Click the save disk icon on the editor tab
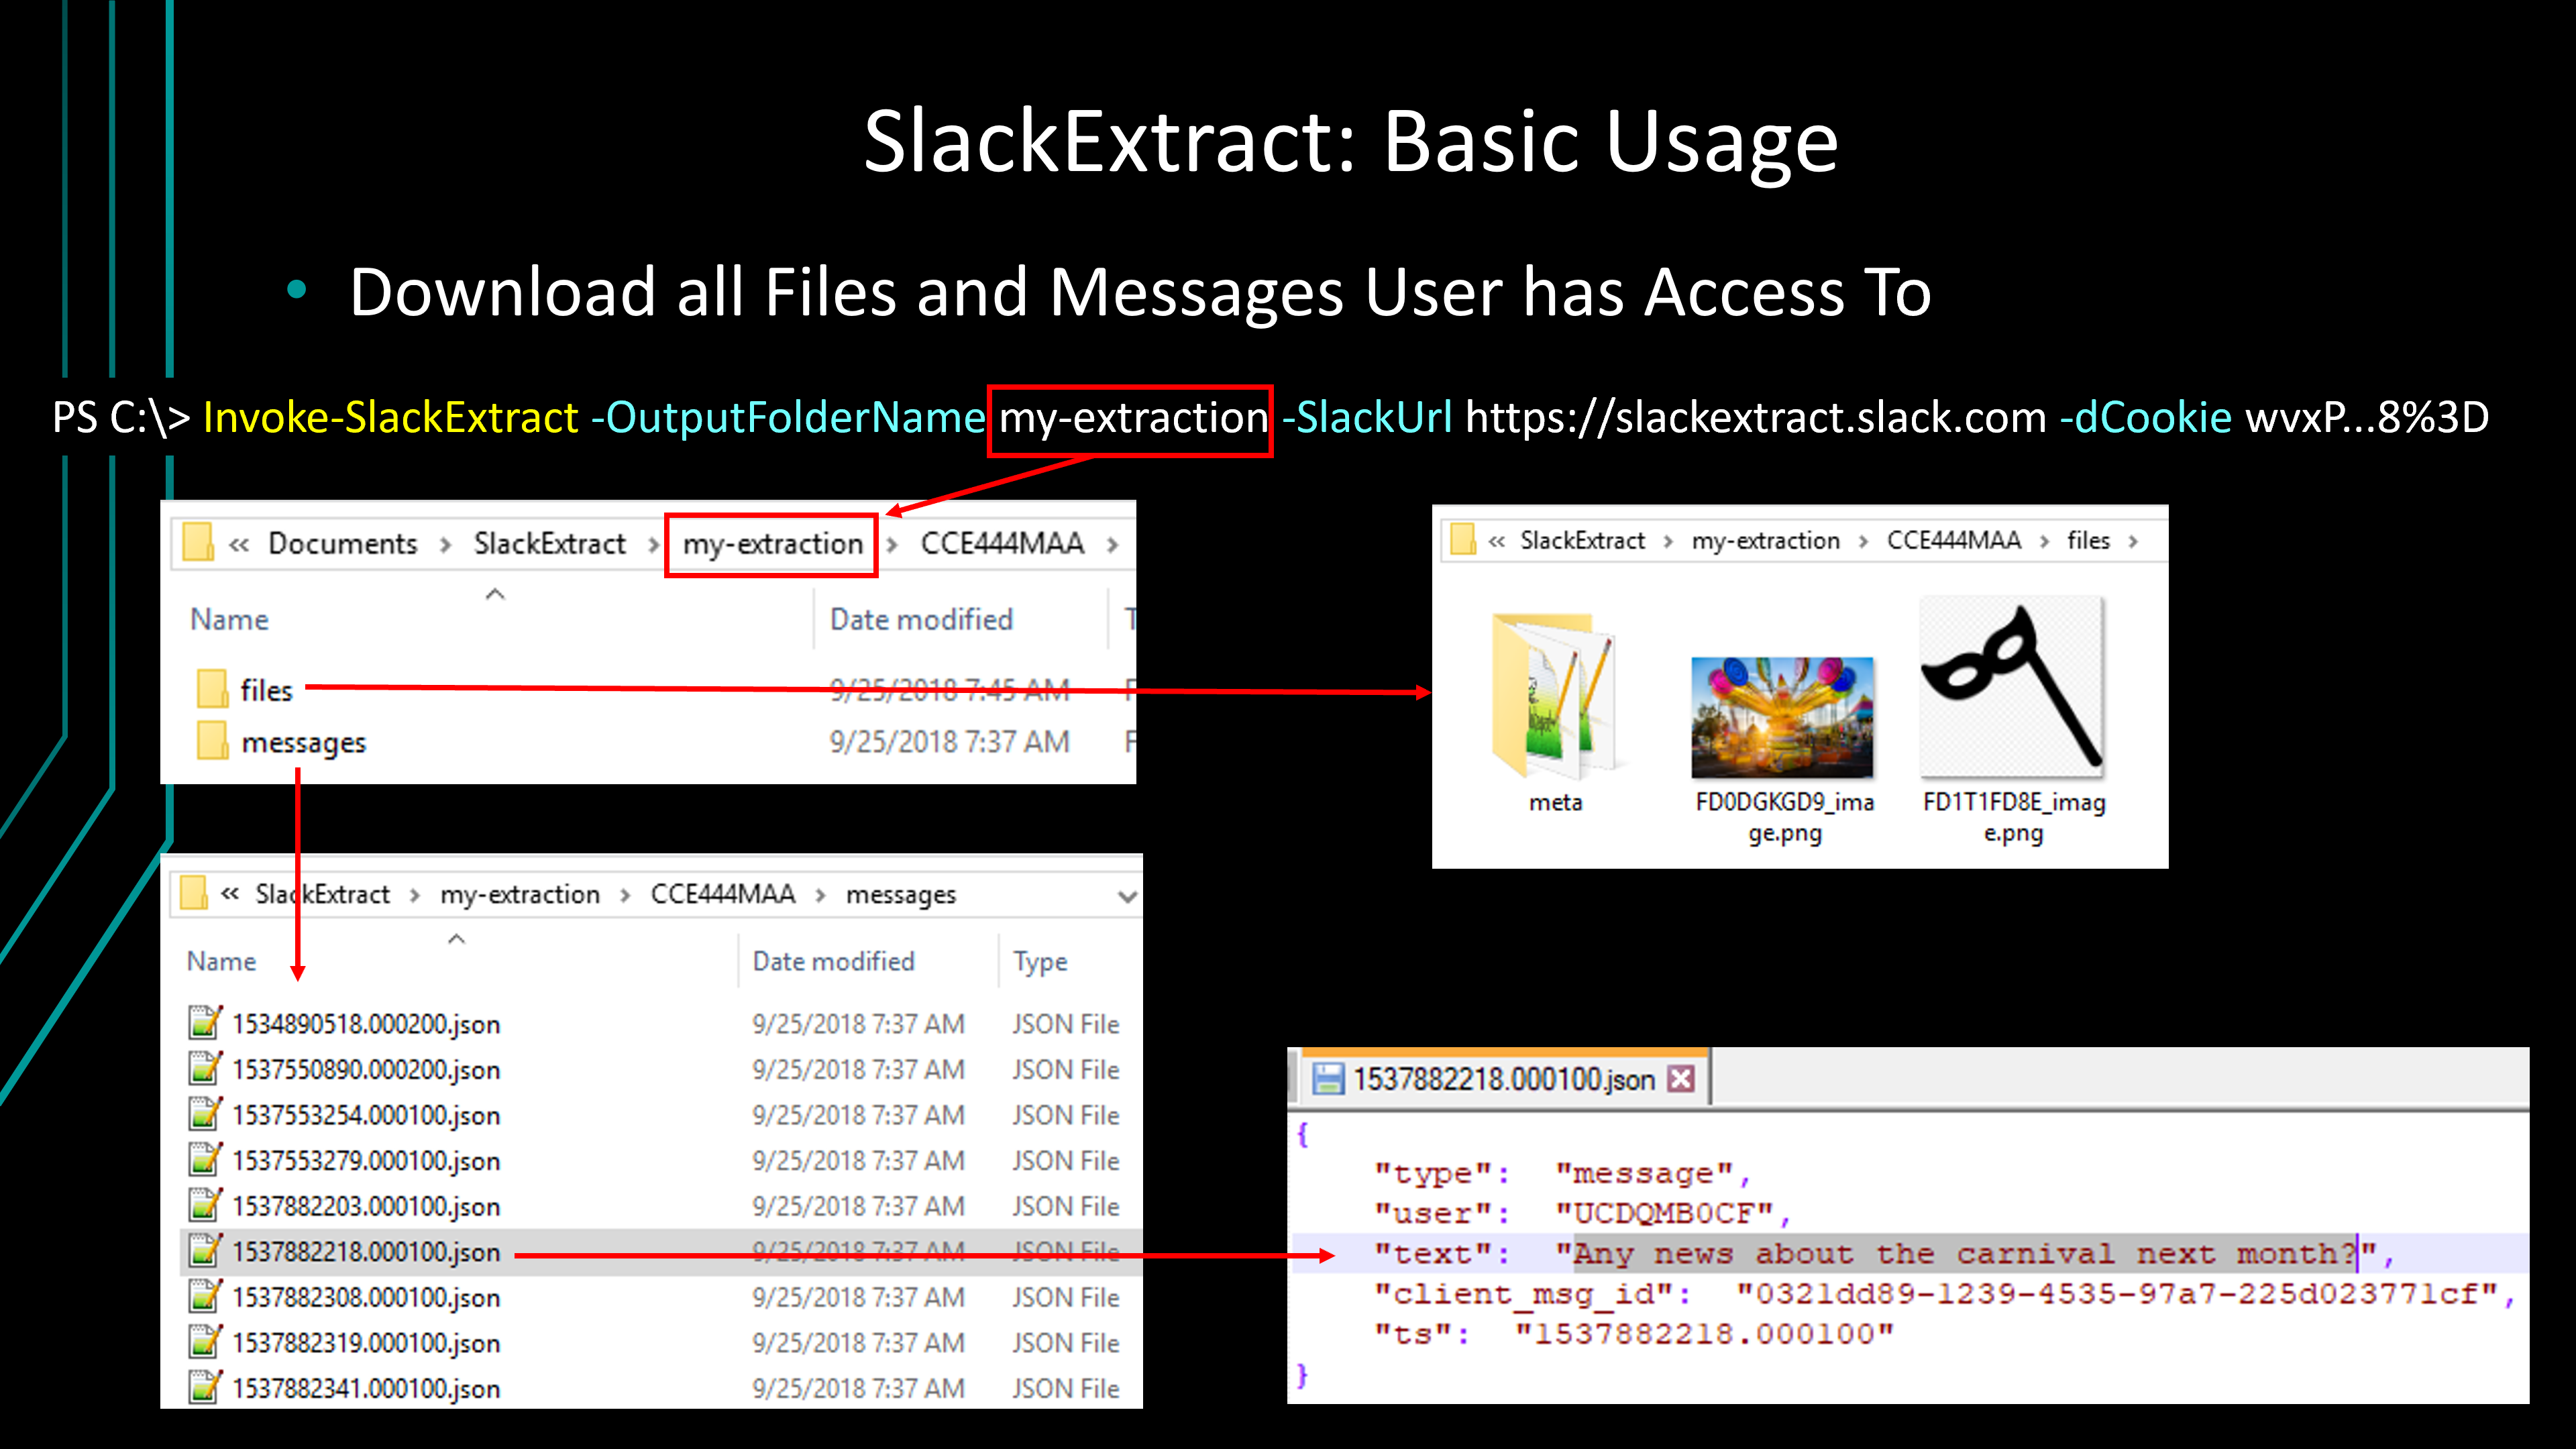Screen dimensions: 2576x1449 pyautogui.click(x=1327, y=1079)
